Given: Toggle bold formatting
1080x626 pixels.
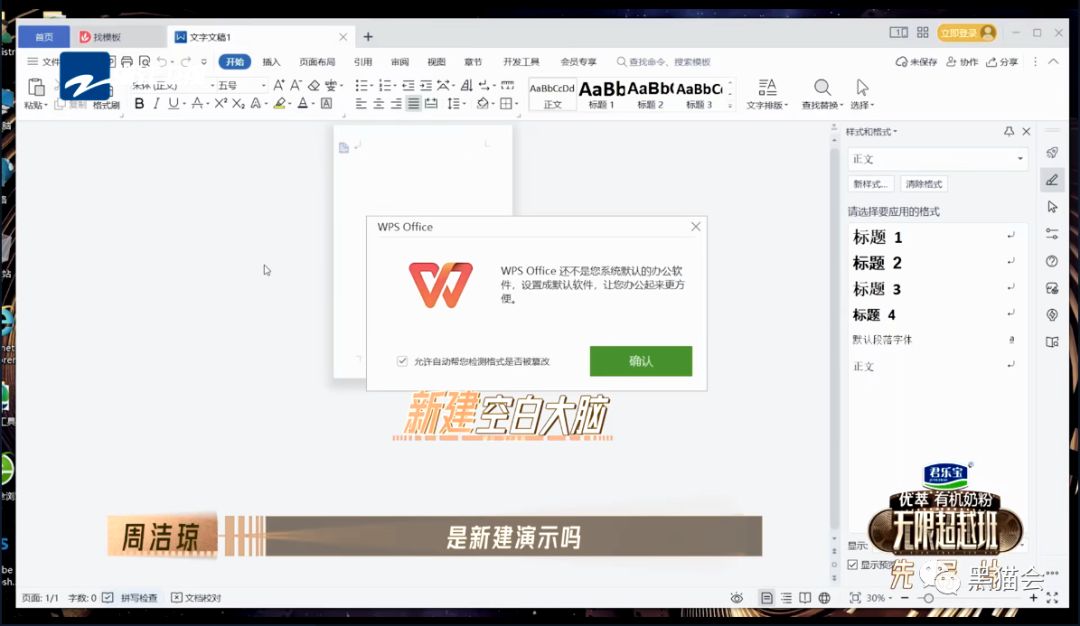Looking at the screenshot, I should click(139, 104).
